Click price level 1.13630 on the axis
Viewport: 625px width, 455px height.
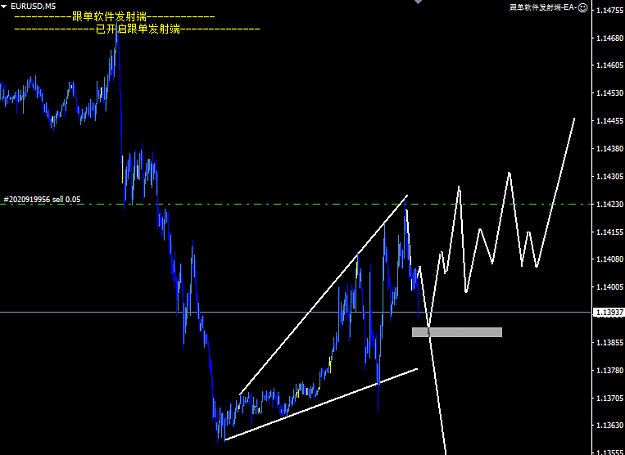click(x=609, y=426)
